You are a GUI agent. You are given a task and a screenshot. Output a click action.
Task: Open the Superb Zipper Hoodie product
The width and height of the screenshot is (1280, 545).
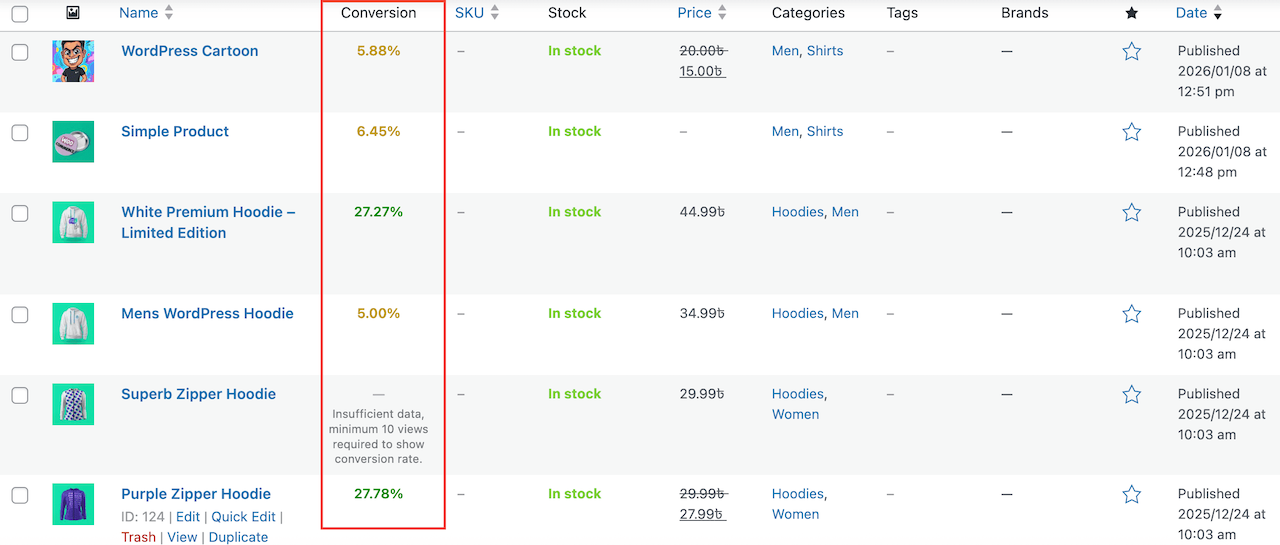[198, 394]
